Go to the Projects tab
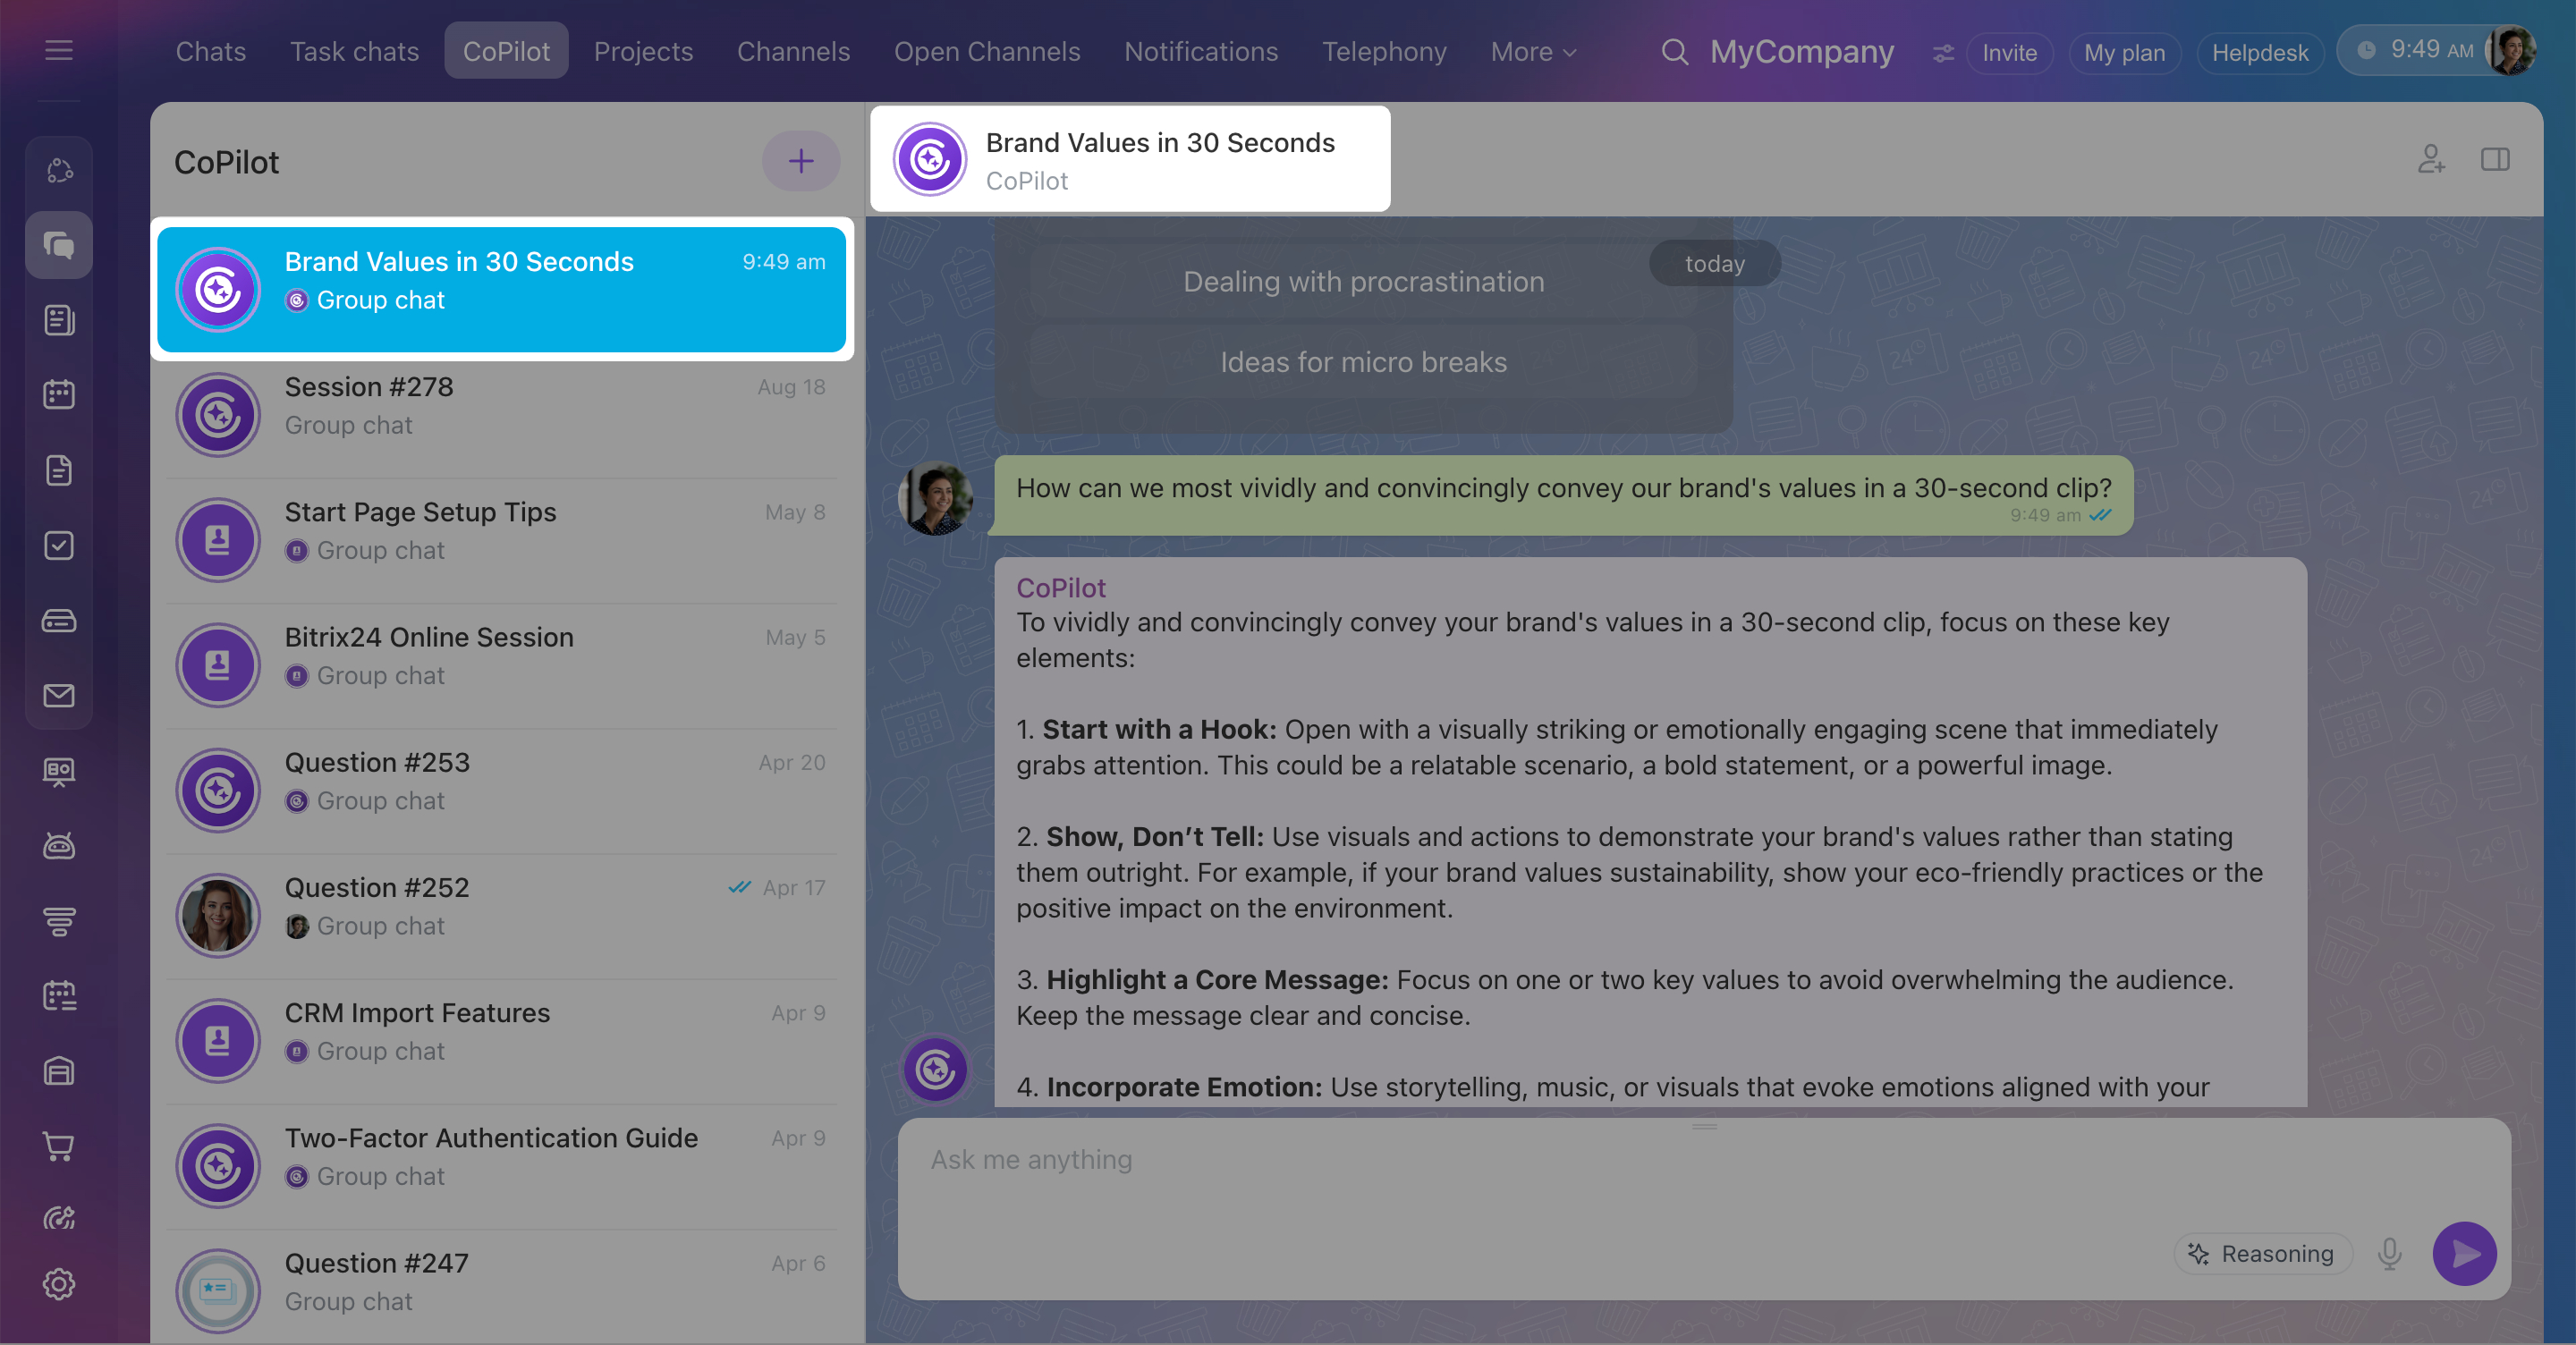 click(643, 51)
